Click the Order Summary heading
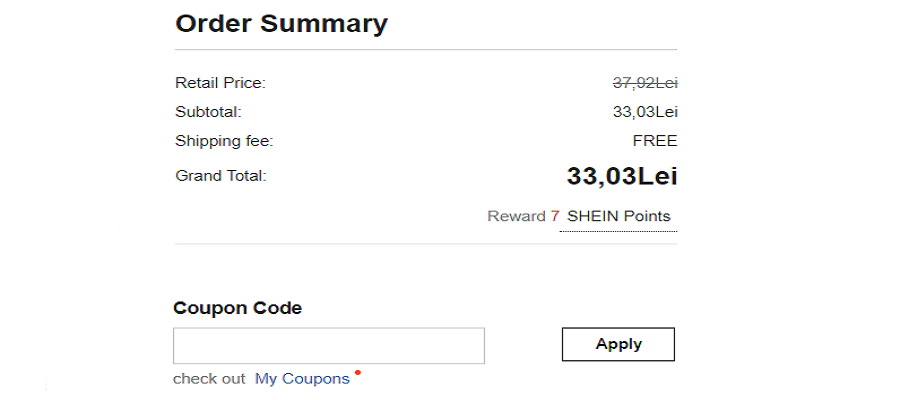This screenshot has height=400, width=900. pos(281,24)
